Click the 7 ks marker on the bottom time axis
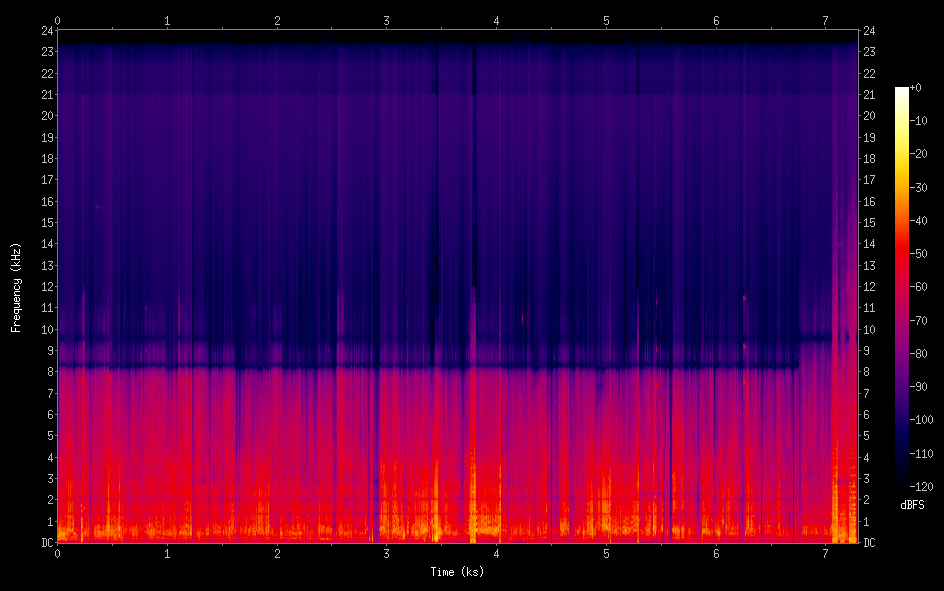Image resolution: width=944 pixels, height=591 pixels. (825, 553)
